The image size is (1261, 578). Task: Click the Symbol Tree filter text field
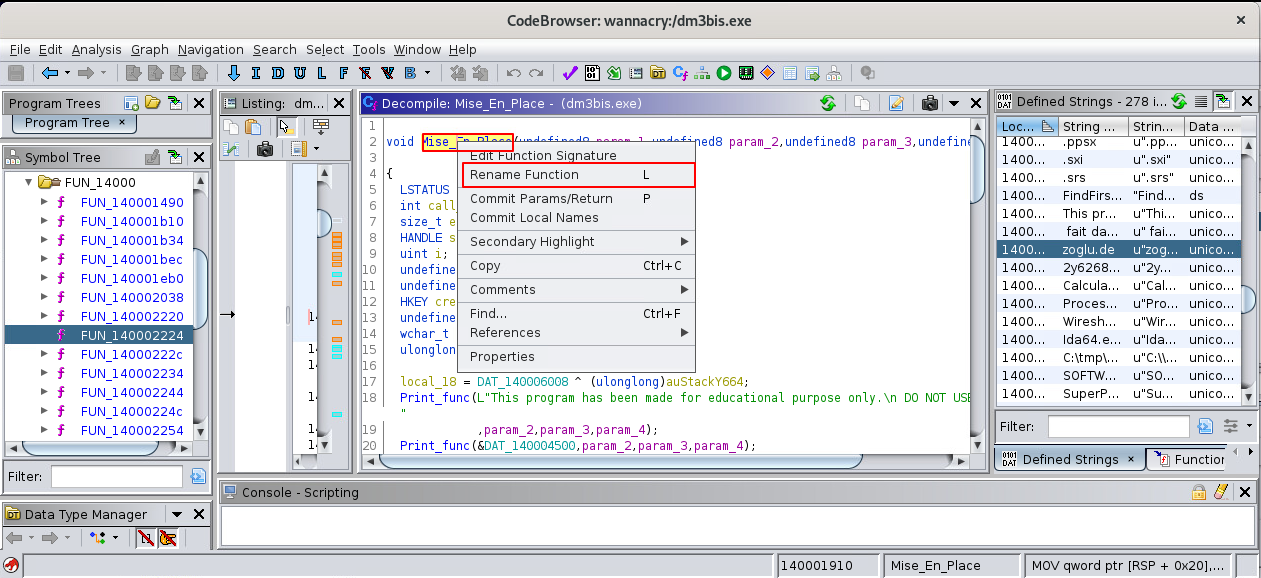pos(117,476)
